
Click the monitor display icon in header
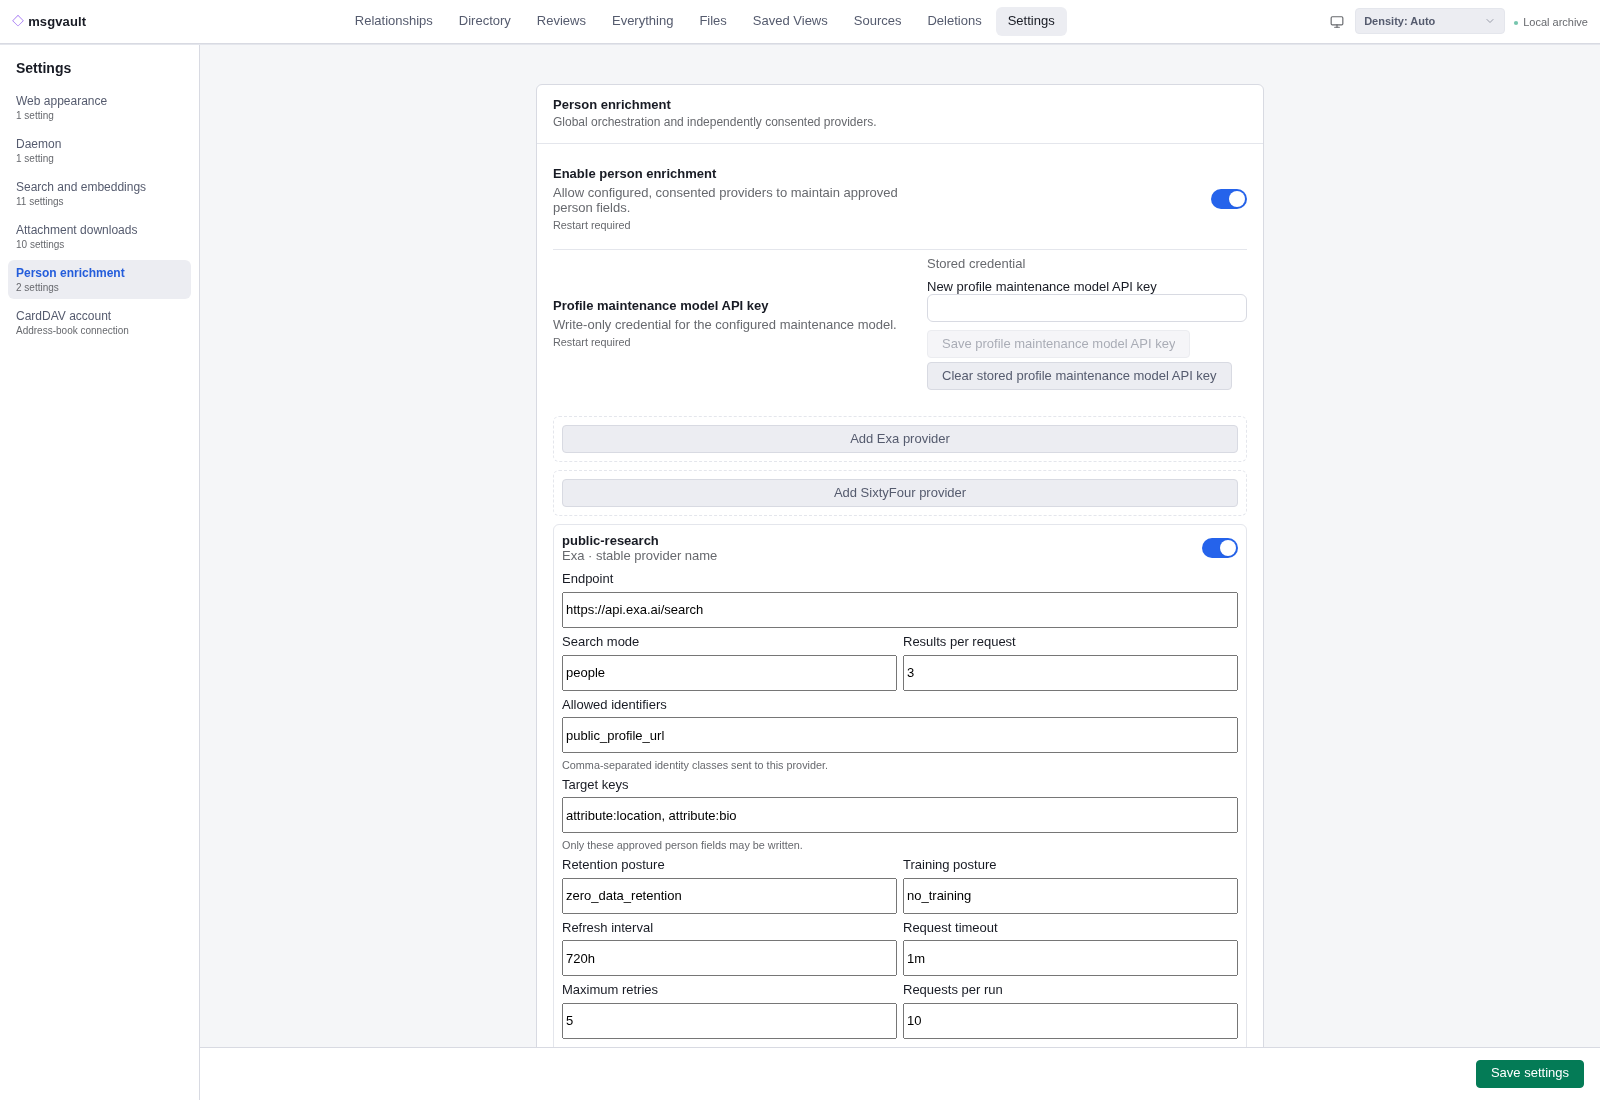(1337, 22)
